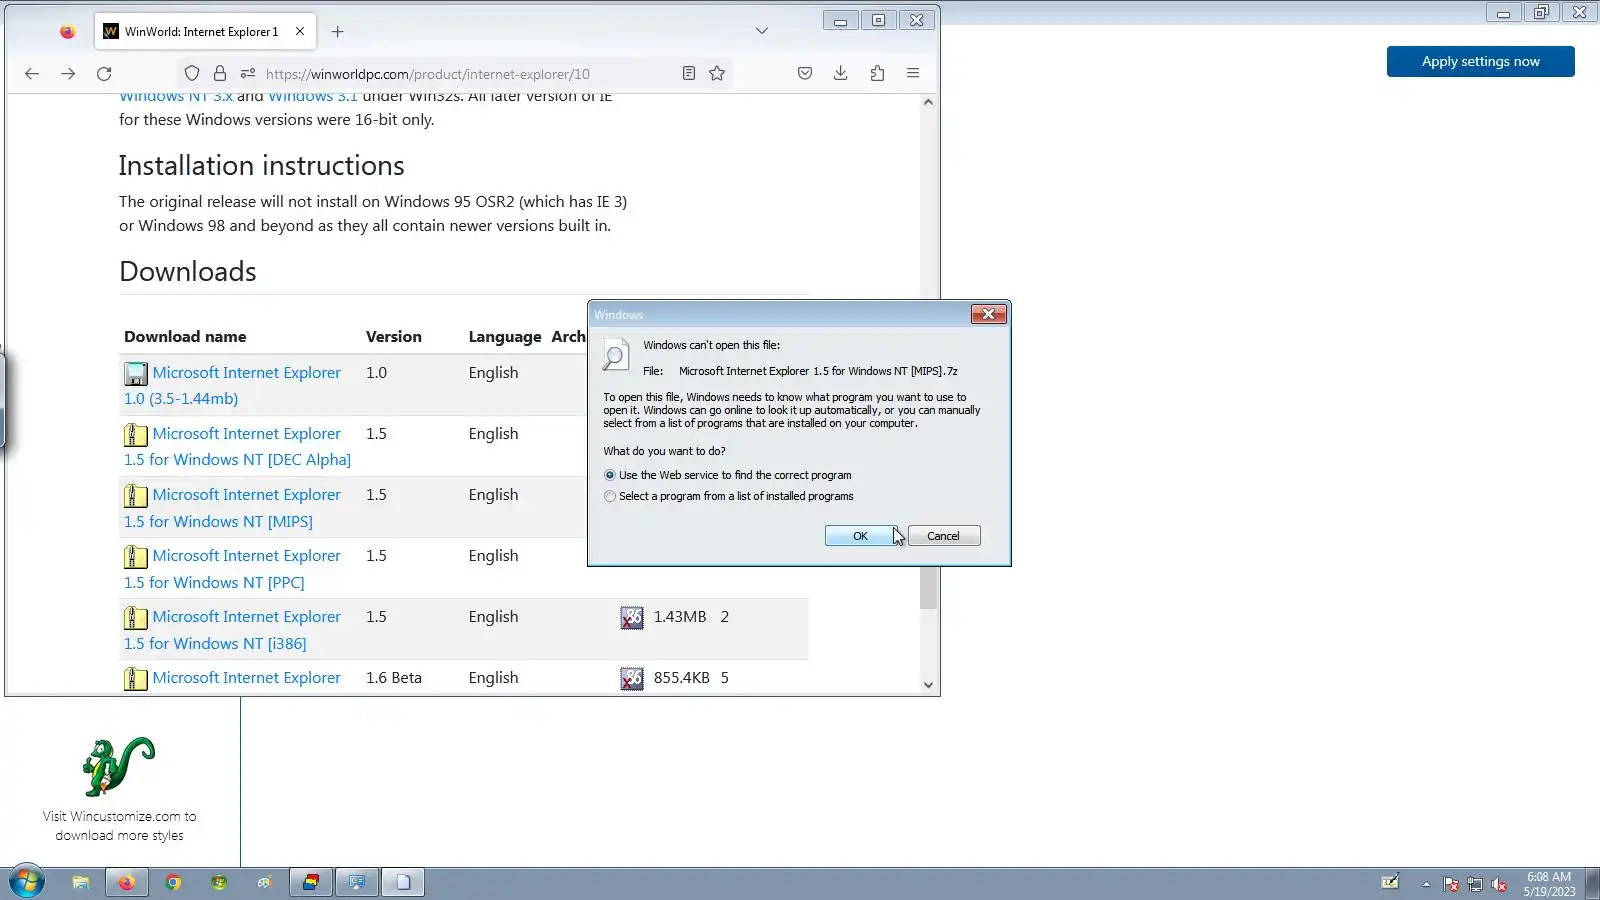Visit Wincustomize.com to download more styles
The image size is (1600, 900).
[119, 826]
